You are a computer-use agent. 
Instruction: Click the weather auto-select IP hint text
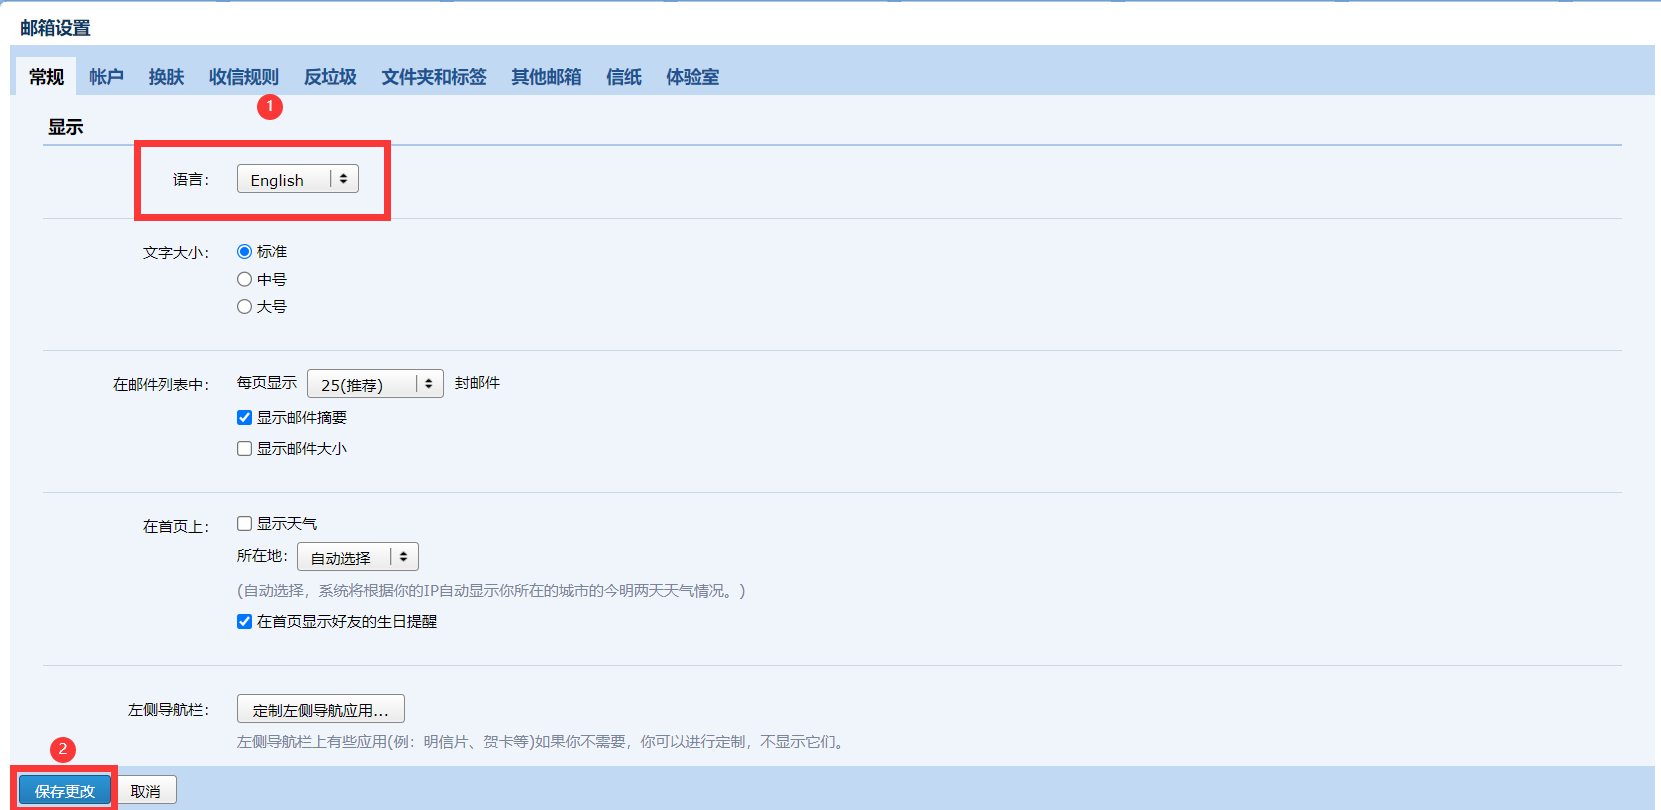point(491,591)
